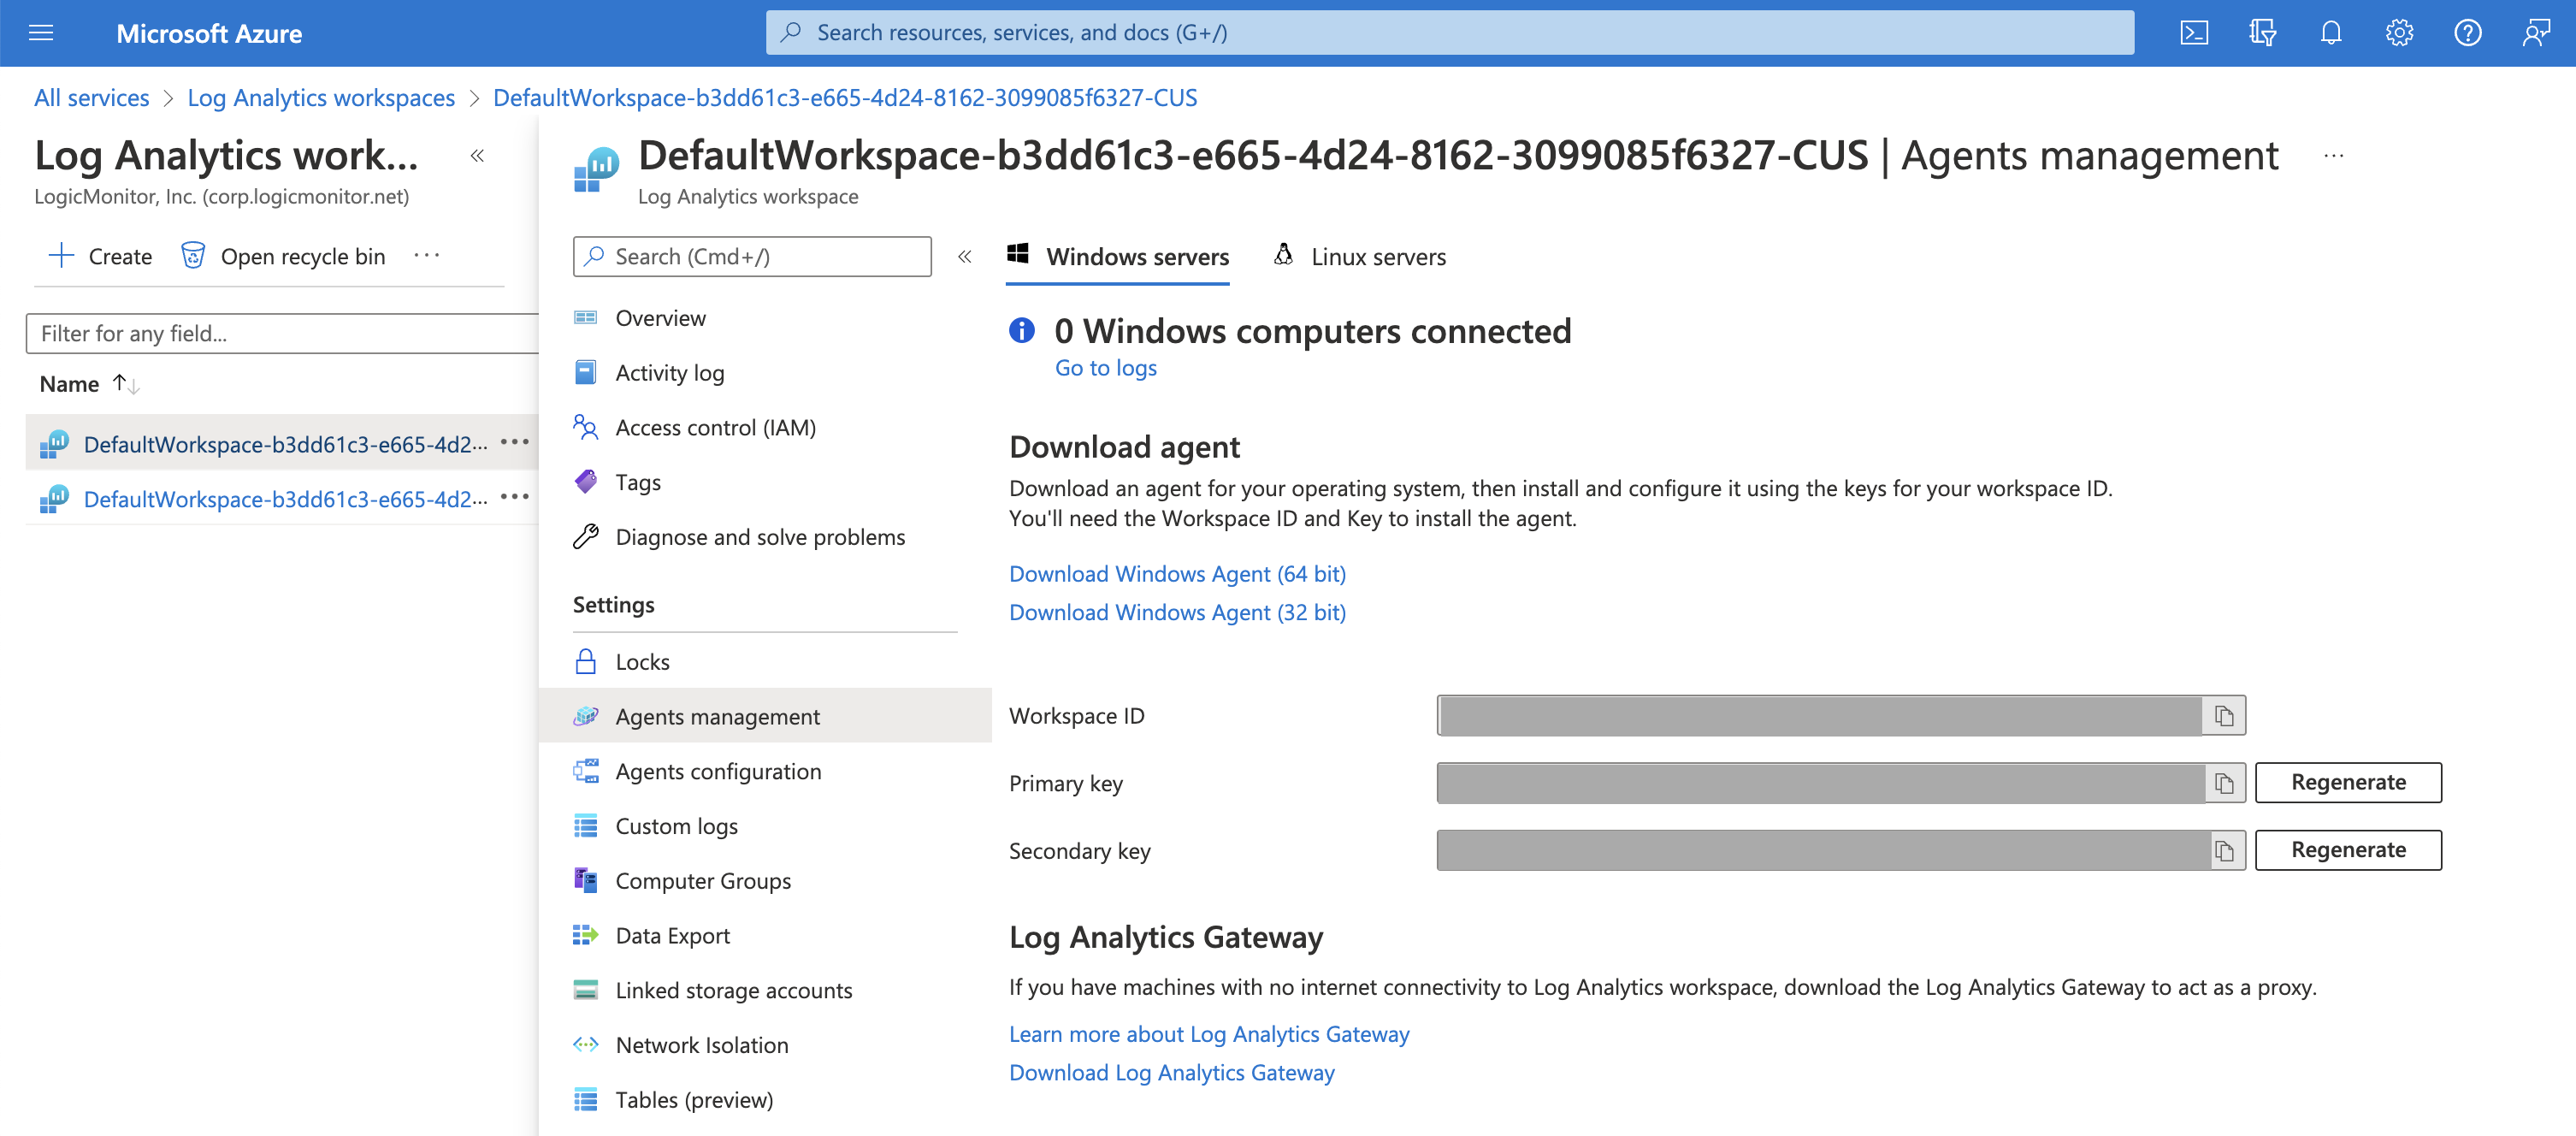Copy the Workspace ID to clipboard

[x=2223, y=716]
